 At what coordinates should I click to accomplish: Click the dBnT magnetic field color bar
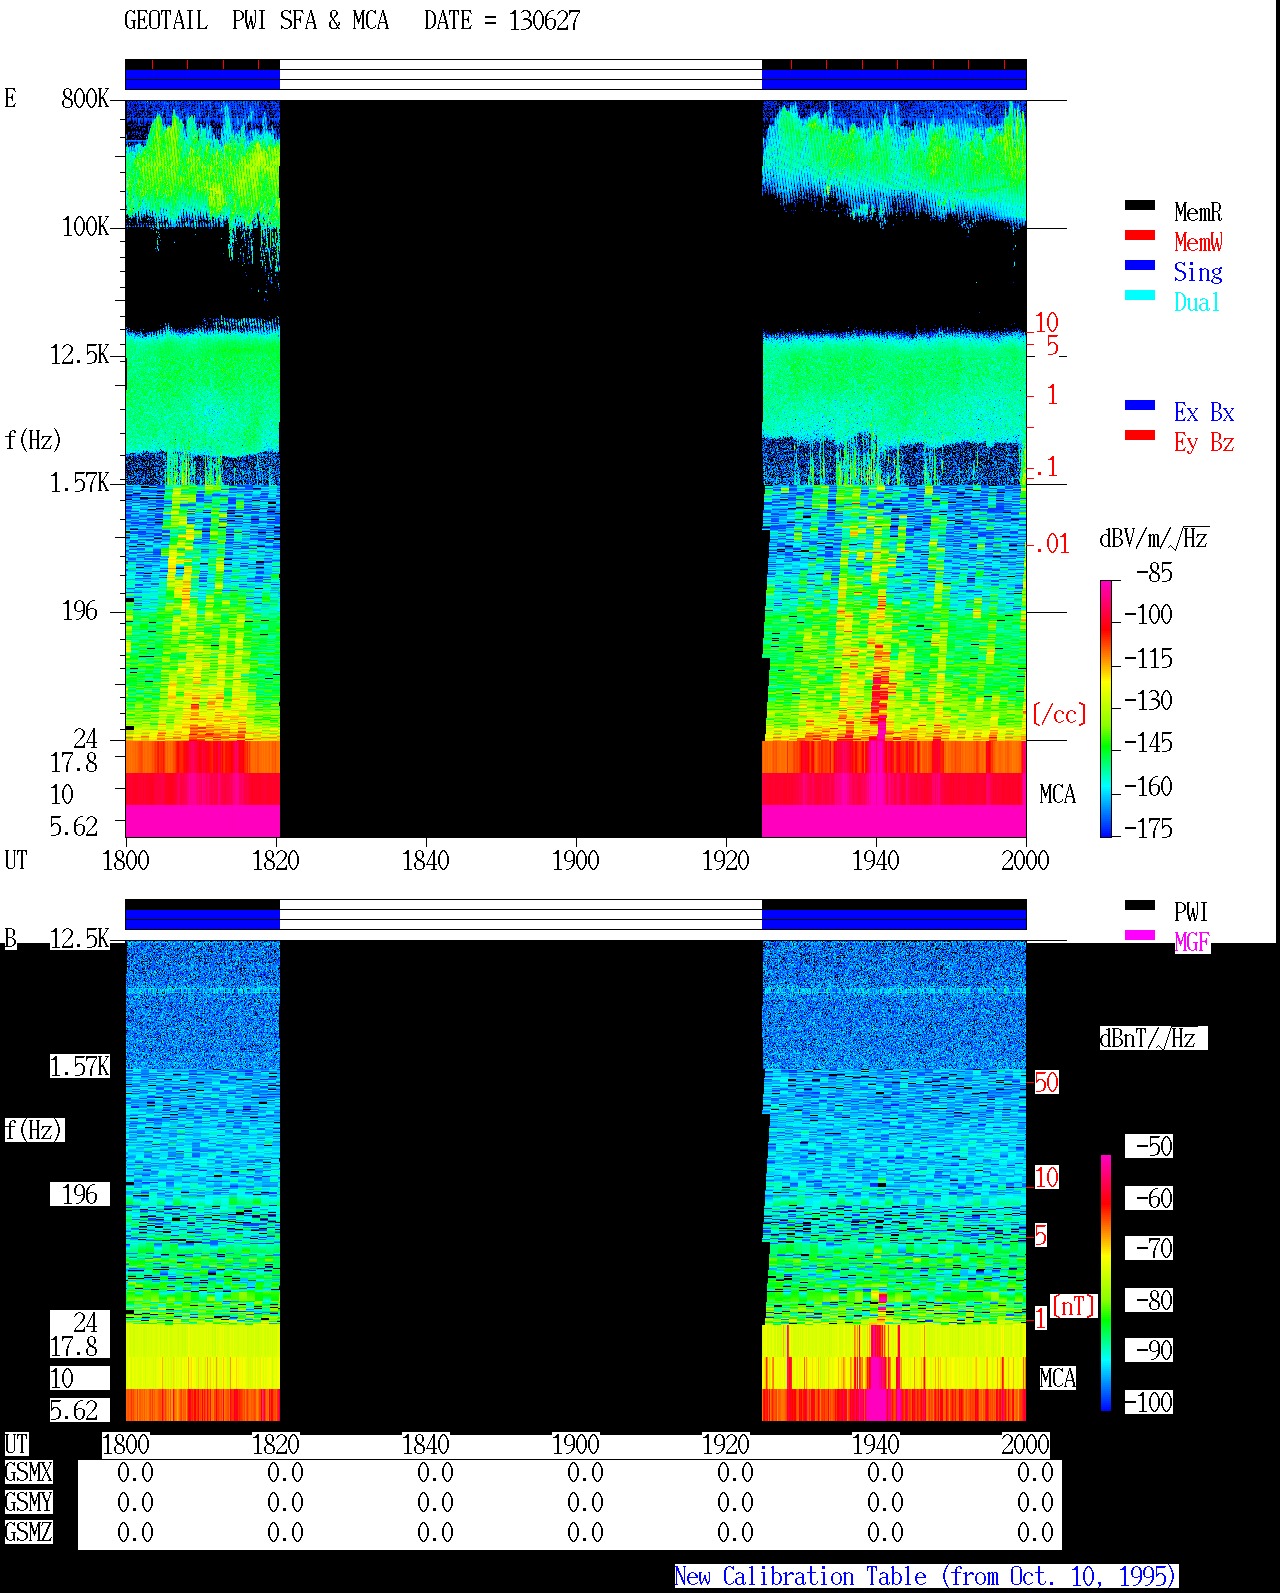coord(1106,1283)
